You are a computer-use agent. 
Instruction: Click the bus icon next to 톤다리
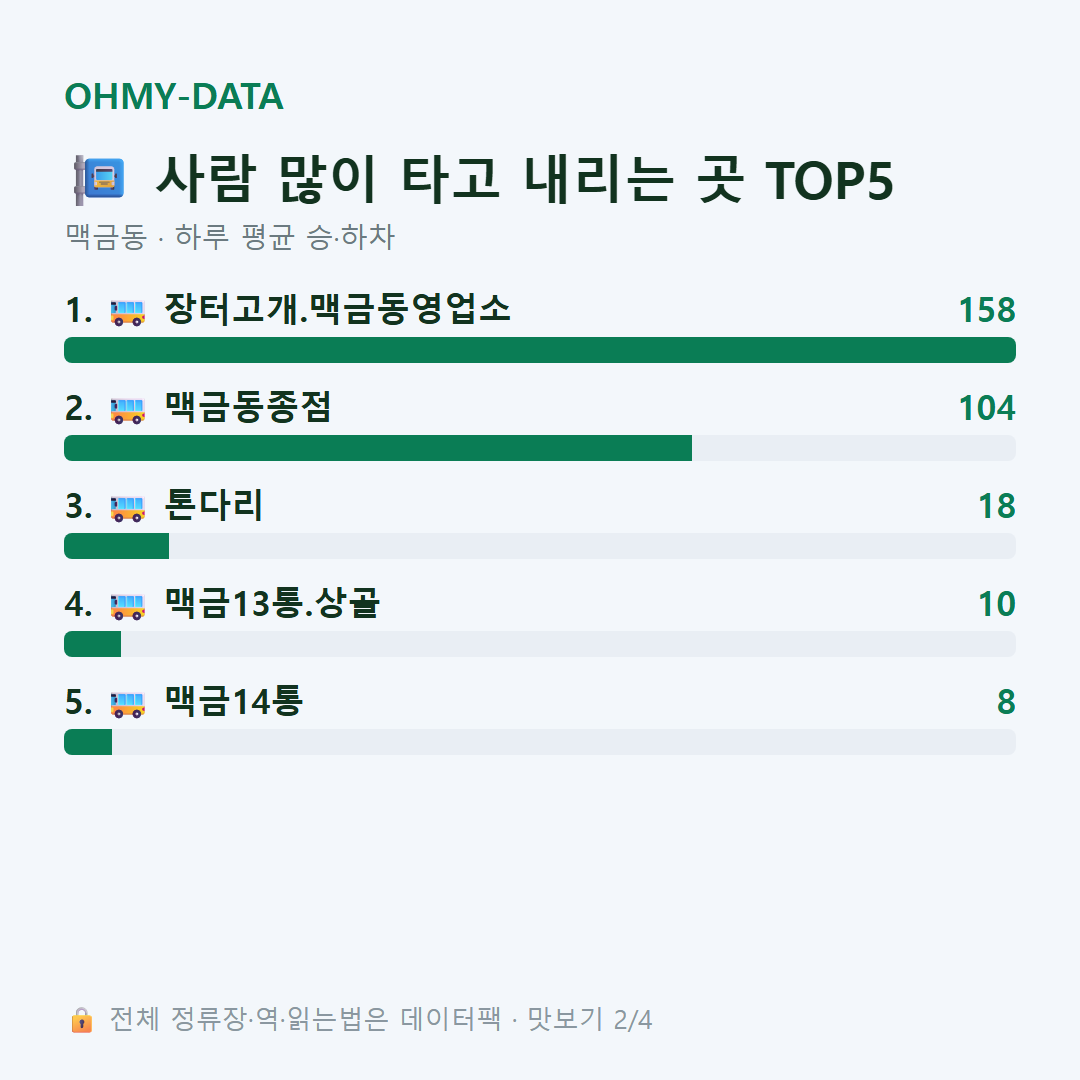click(127, 508)
